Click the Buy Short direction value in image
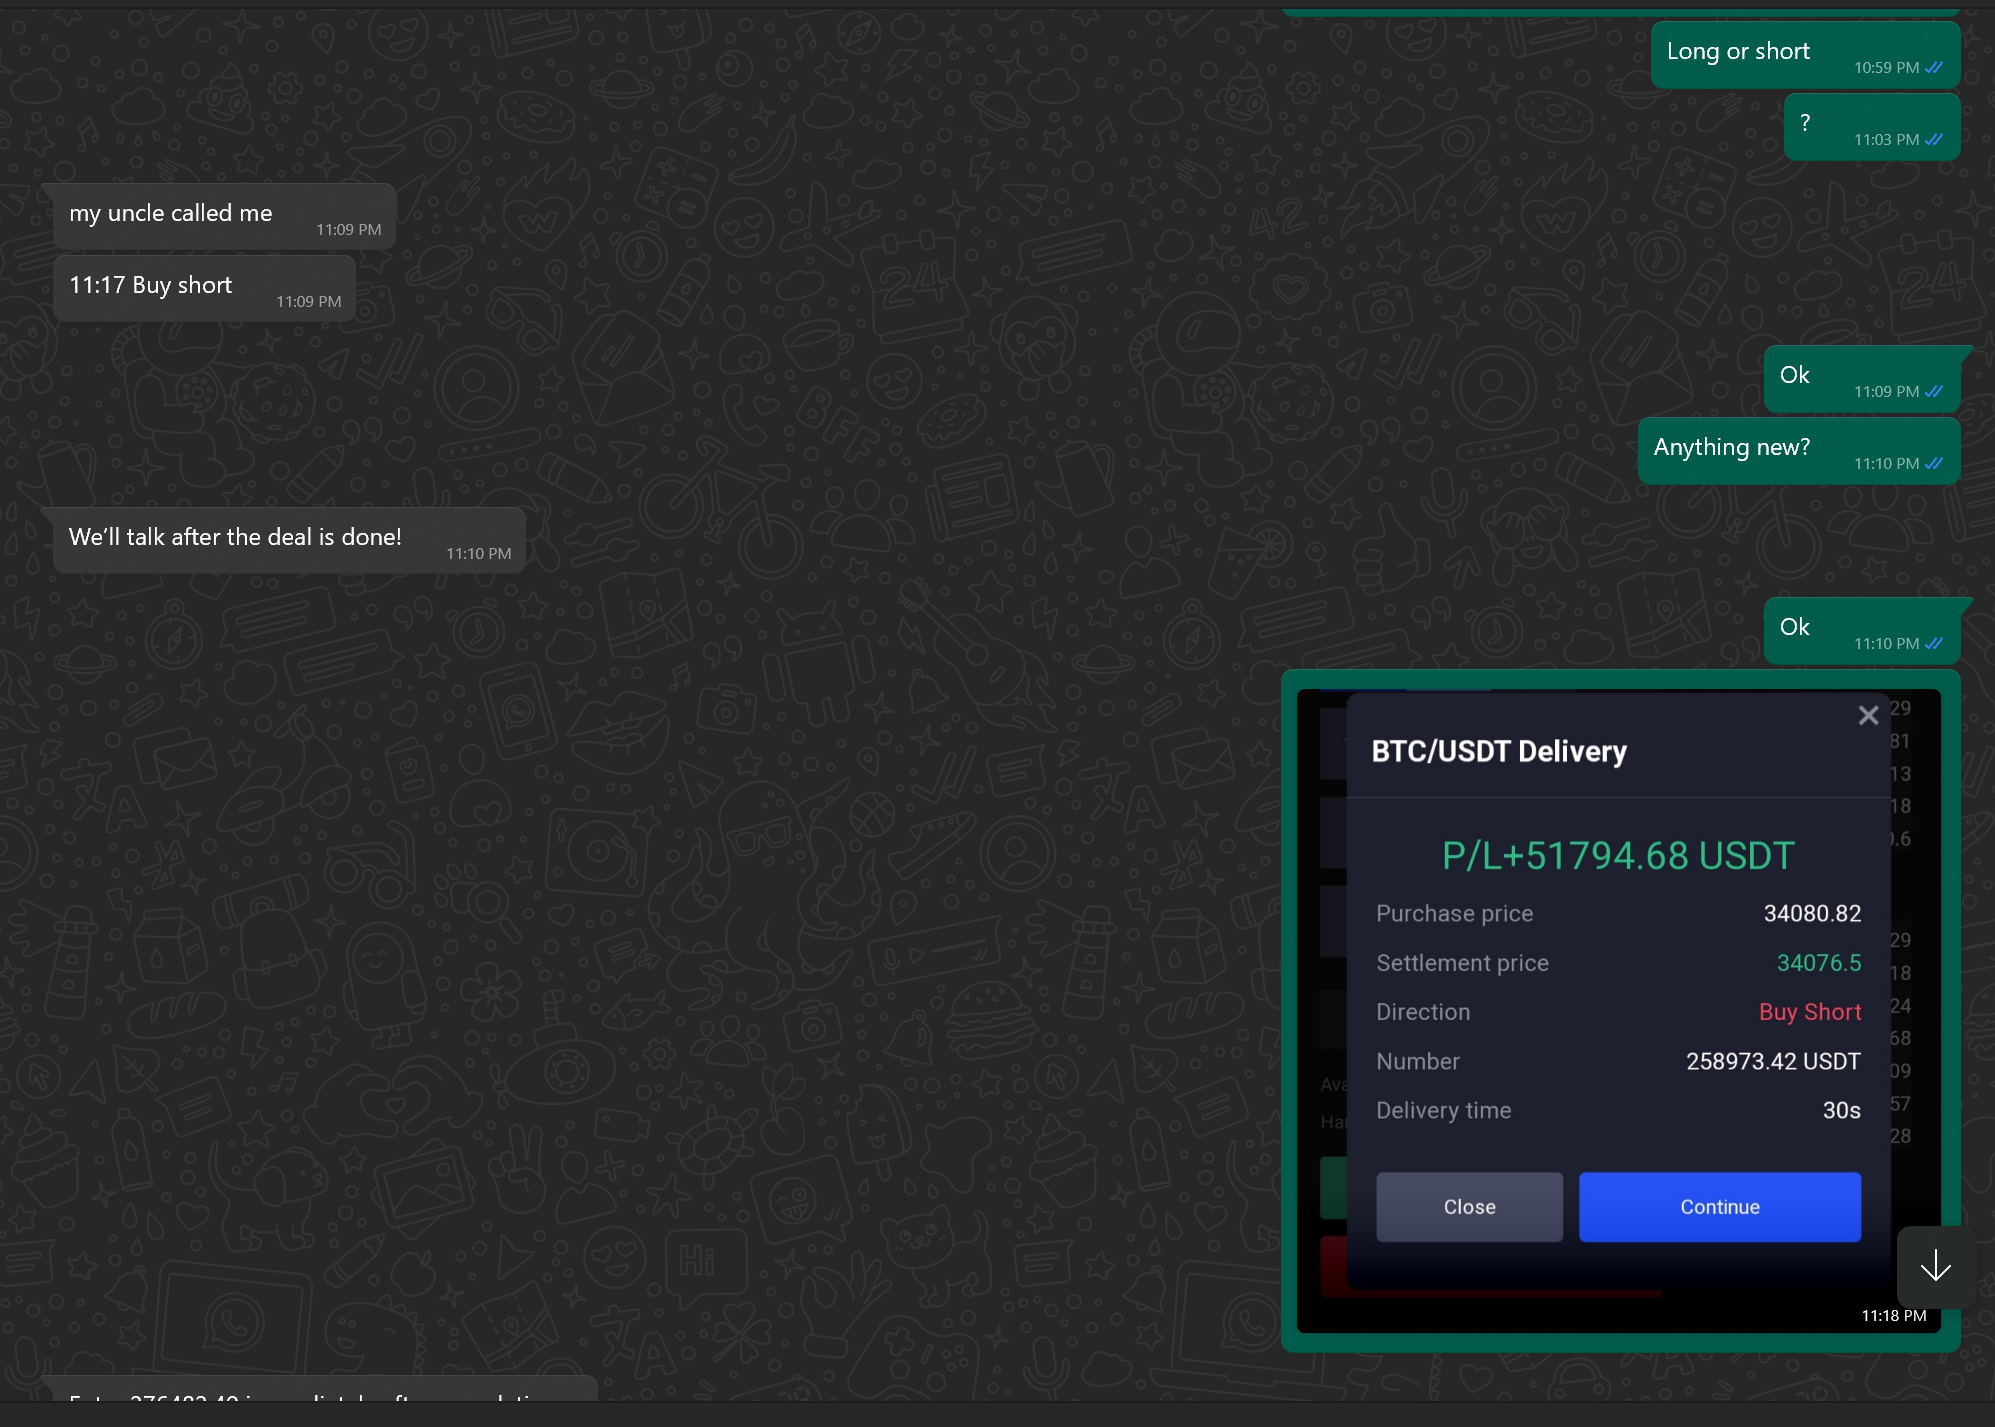Viewport: 1995px width, 1427px height. pos(1809,1012)
